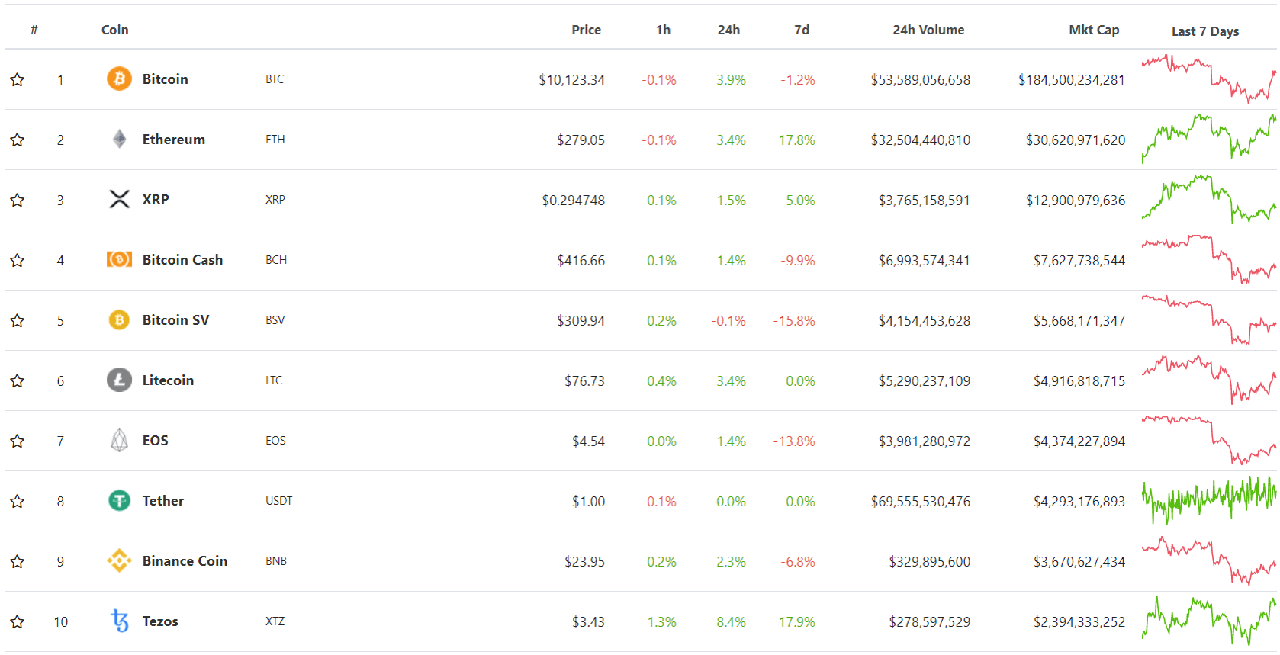Click Ethereum's 7-day sparkline chart
This screenshot has height=655, width=1280.
pyautogui.click(x=1209, y=139)
